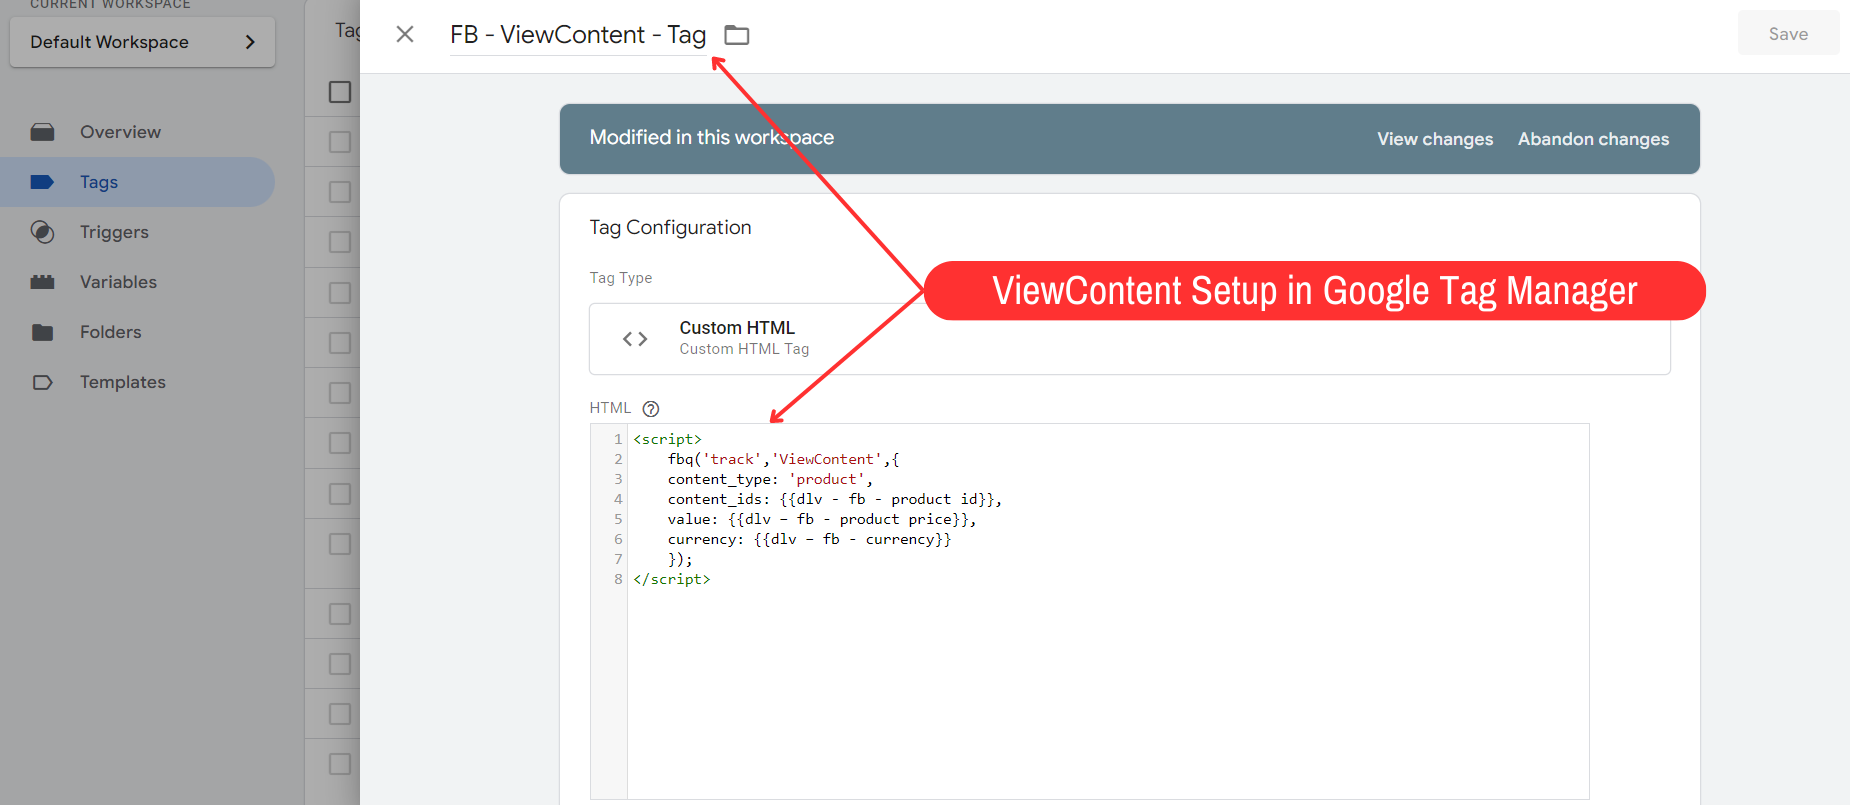This screenshot has width=1850, height=805.
Task: Close the tag editor with the X icon
Action: [405, 34]
